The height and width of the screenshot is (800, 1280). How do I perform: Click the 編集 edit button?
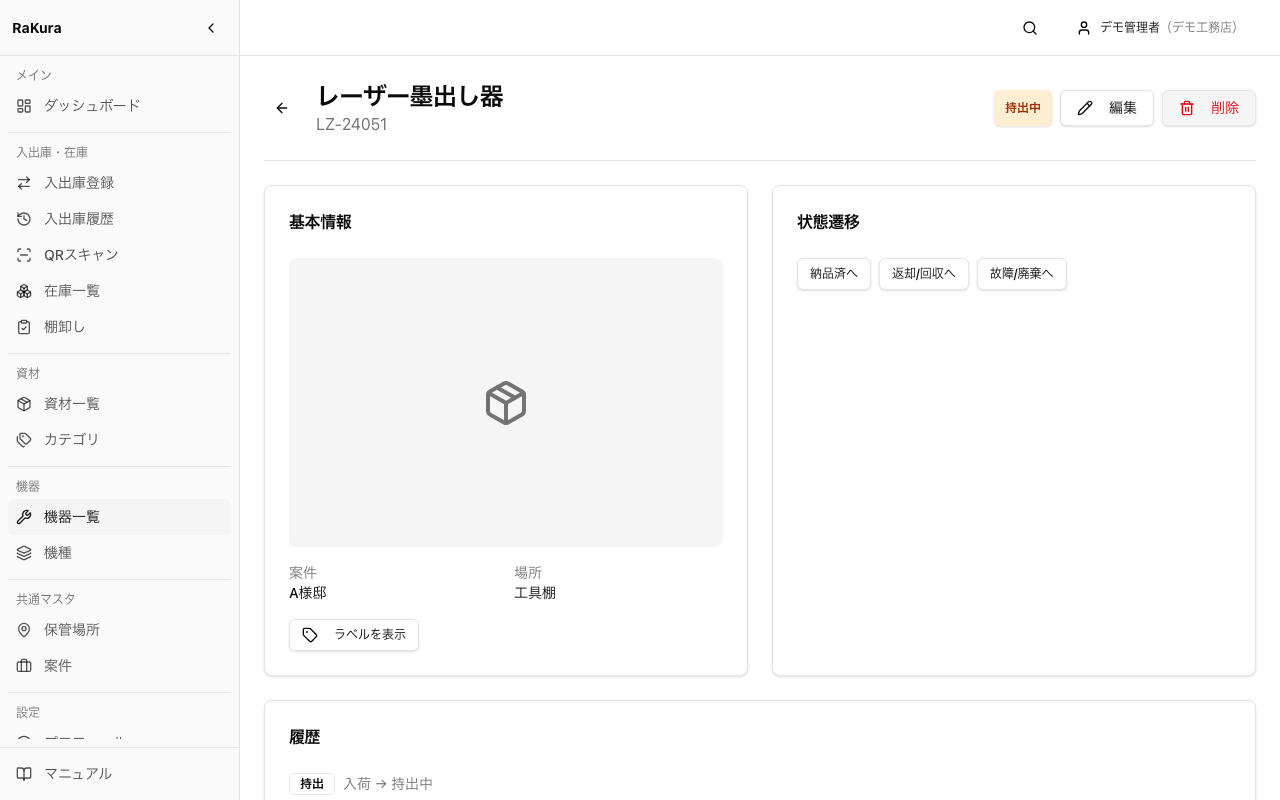(x=1107, y=108)
